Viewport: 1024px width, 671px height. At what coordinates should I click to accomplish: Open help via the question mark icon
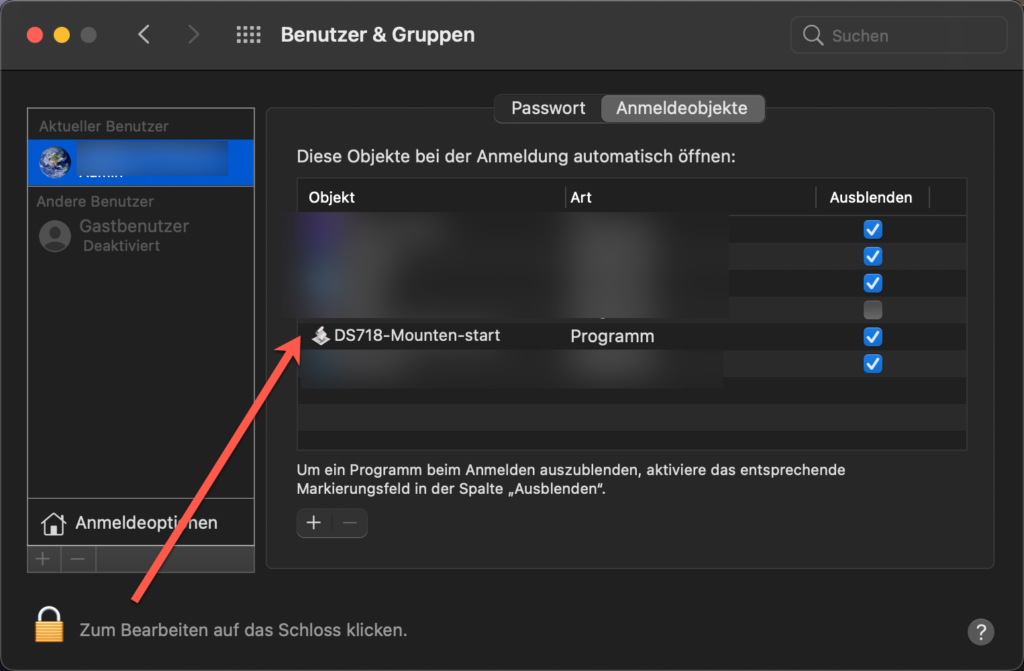(x=981, y=632)
